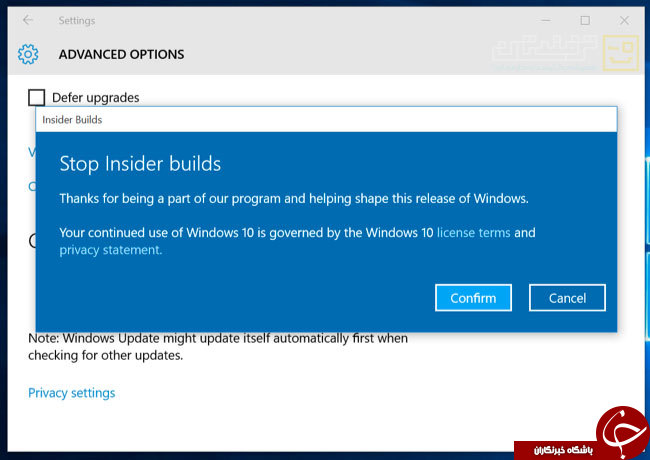Click the Stop Insider builds heading
This screenshot has width=650, height=460.
tap(140, 164)
